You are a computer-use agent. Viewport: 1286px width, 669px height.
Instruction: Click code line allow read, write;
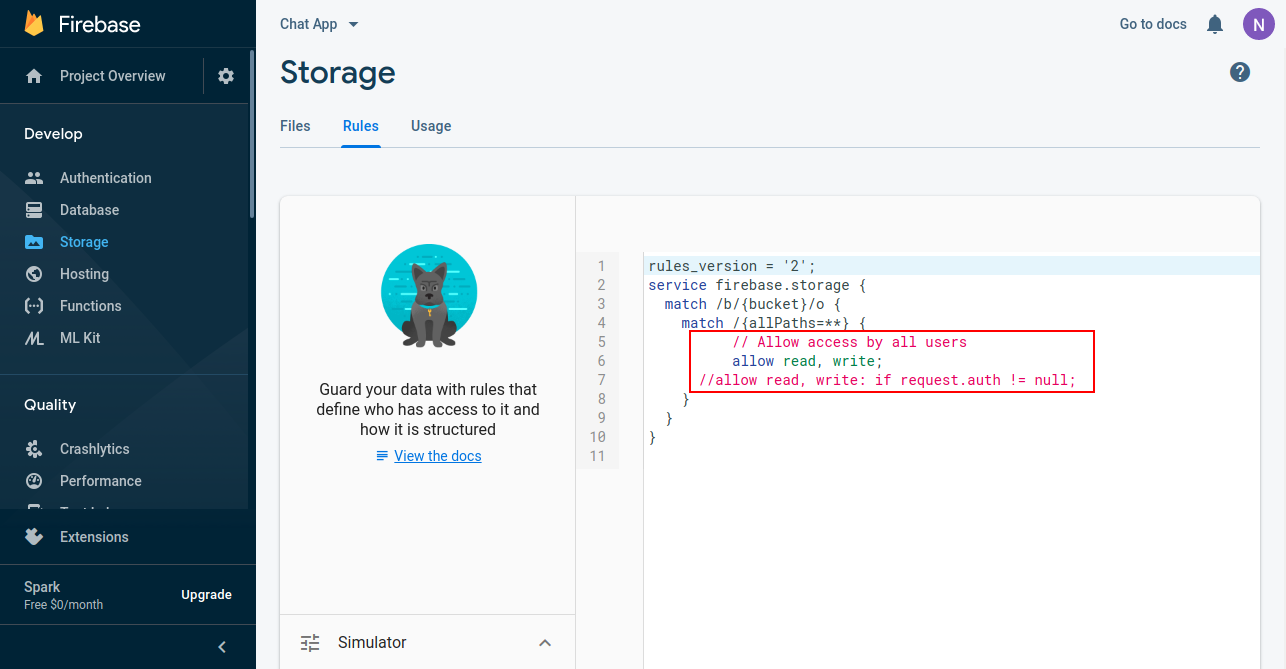[x=807, y=361]
